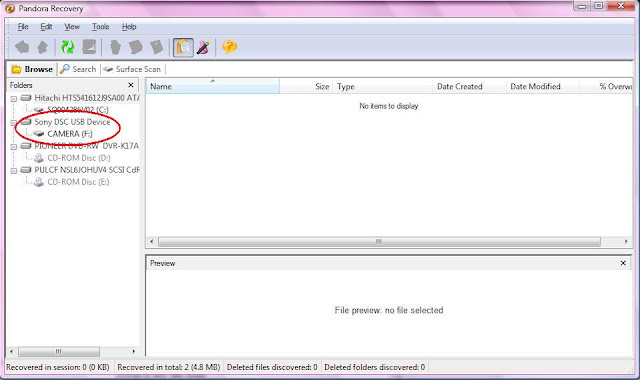Switch to the Browse tab

pyautogui.click(x=32, y=69)
